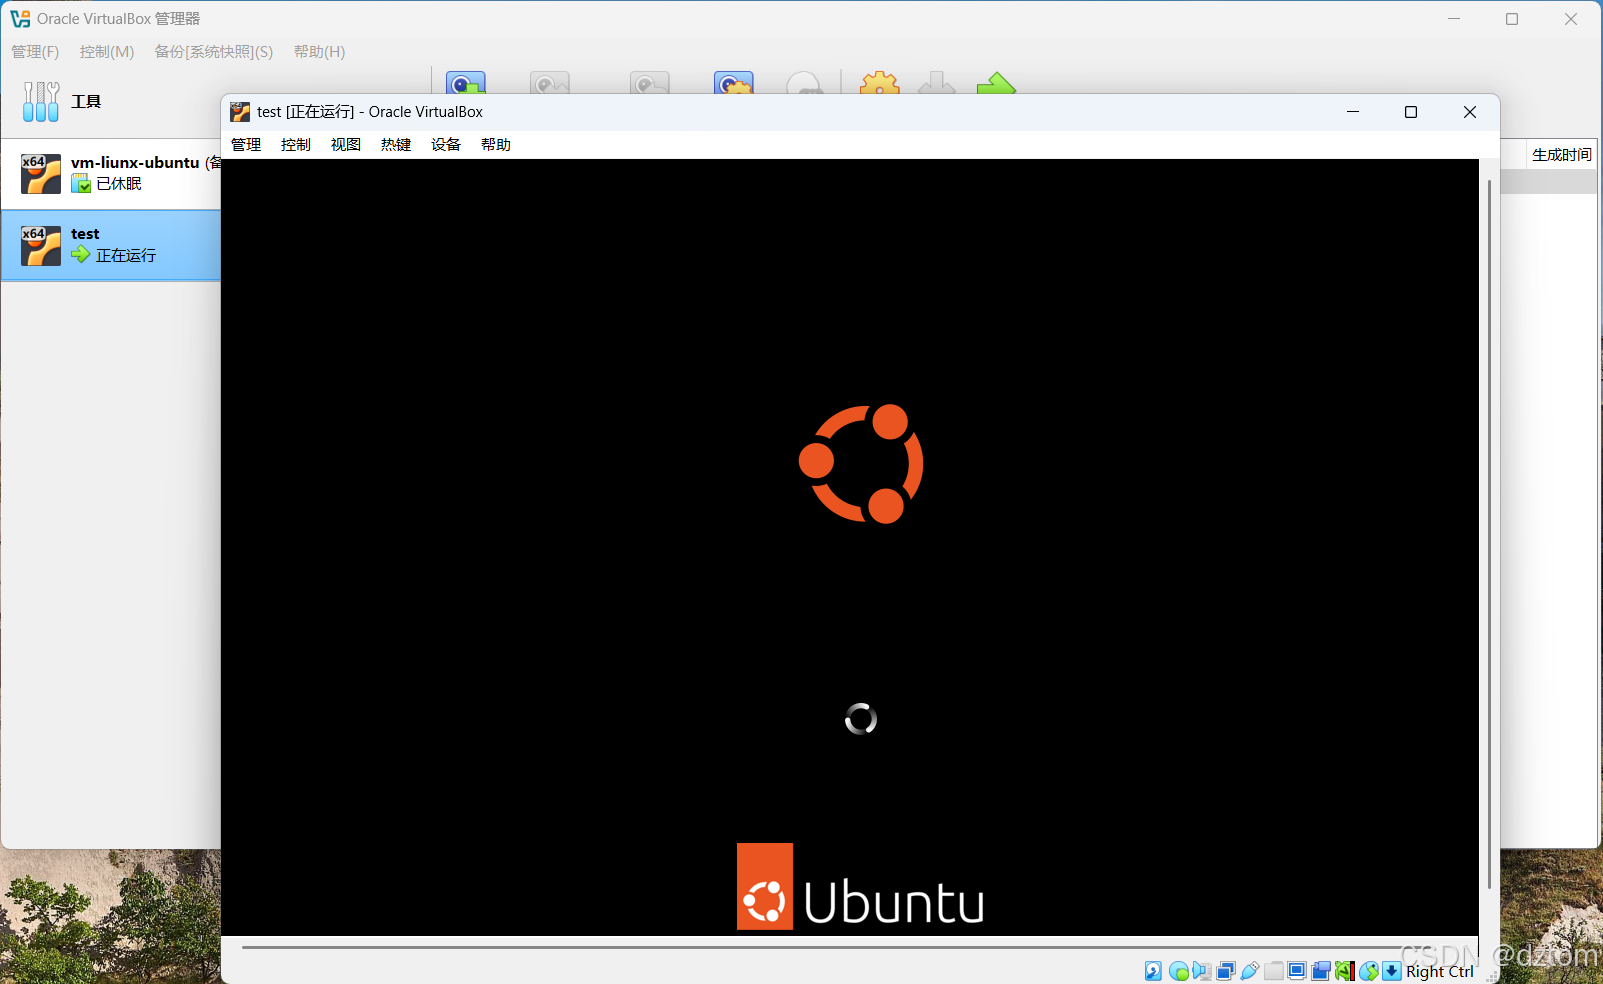Screen dimensions: 1603x984
Task: Maximize the VirtualBox manager window
Action: 1512,19
